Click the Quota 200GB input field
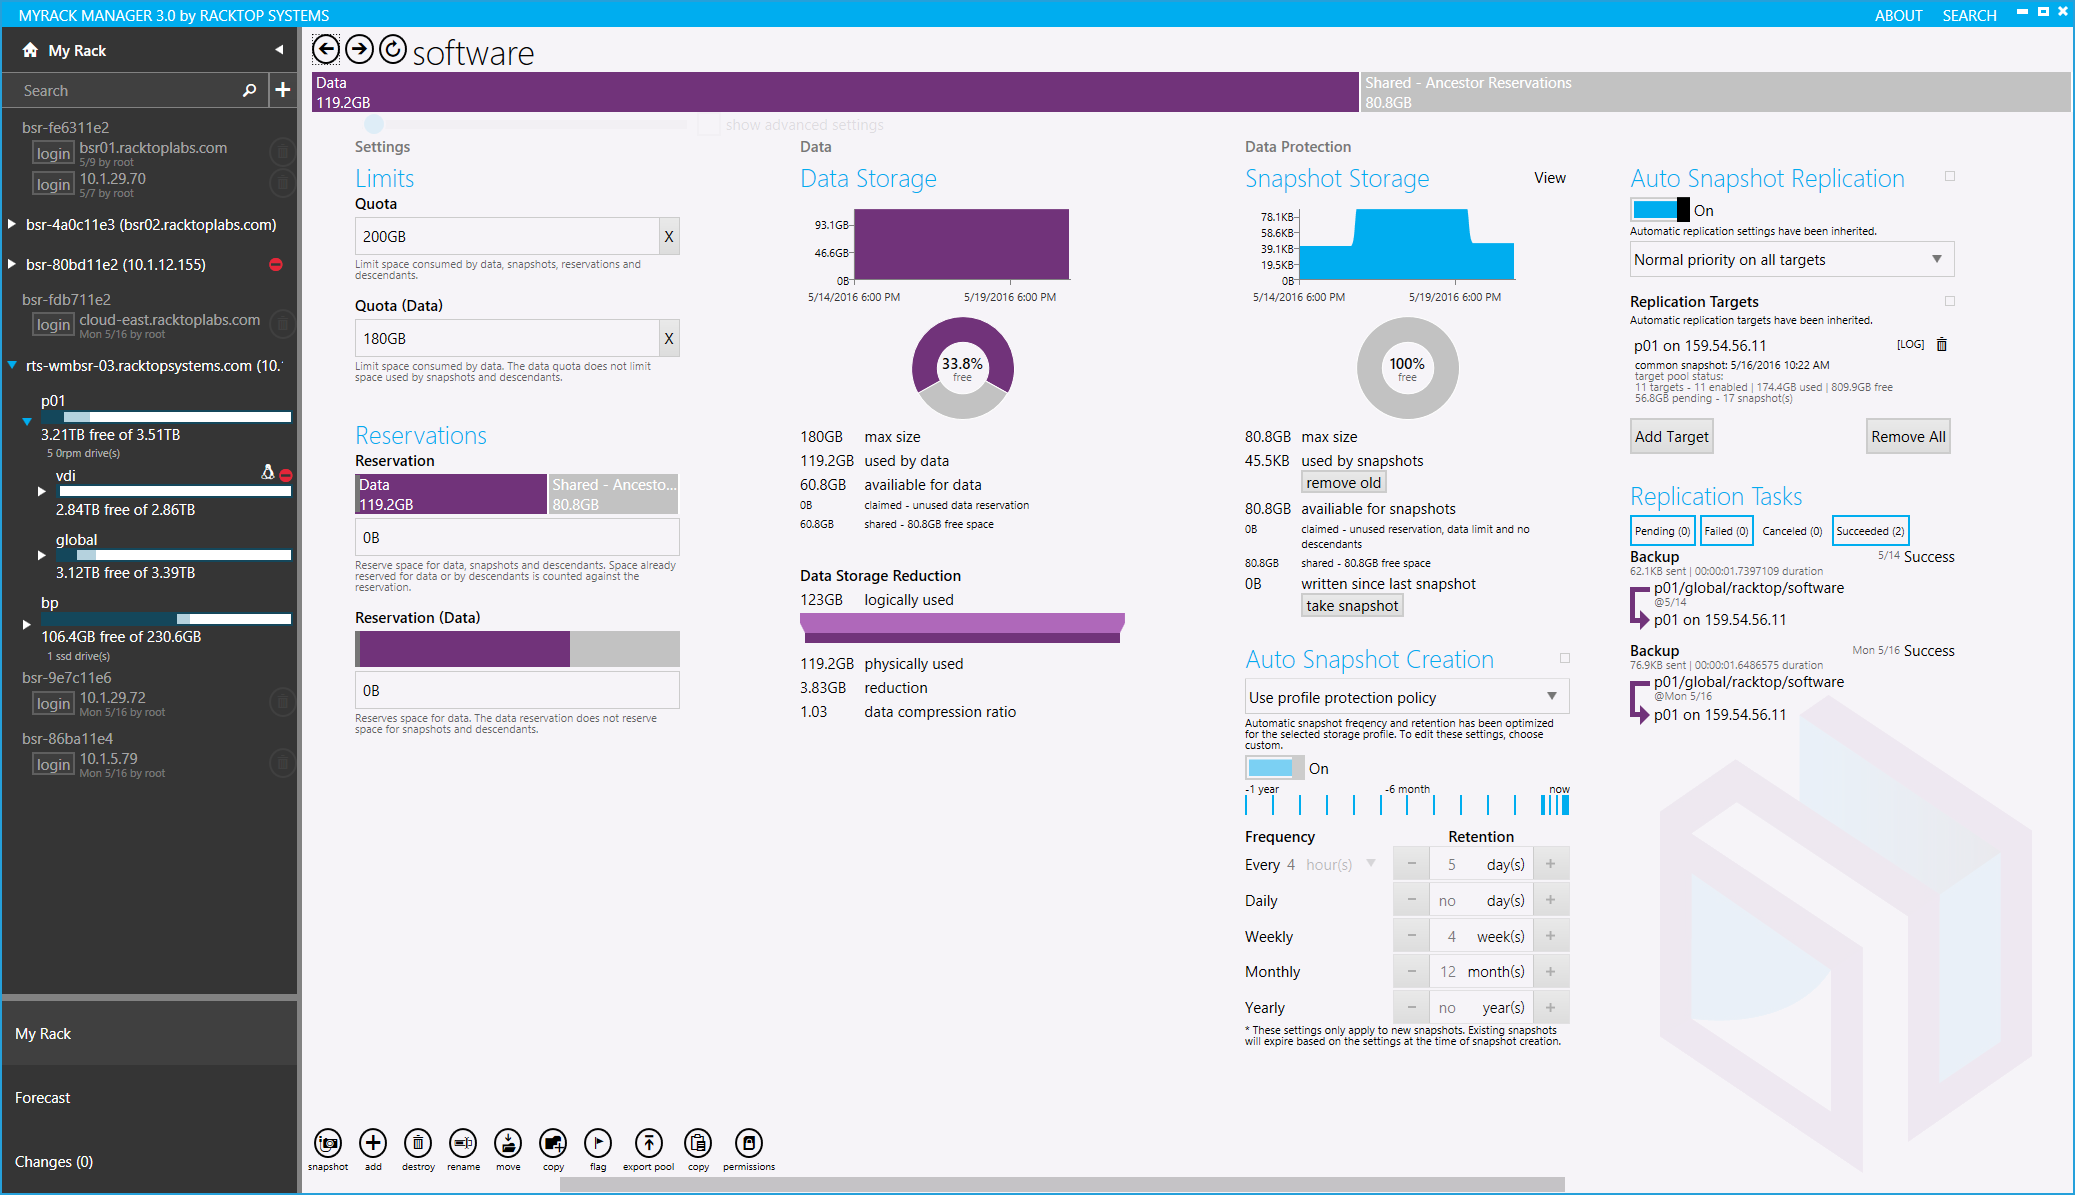The height and width of the screenshot is (1195, 2075). click(507, 237)
